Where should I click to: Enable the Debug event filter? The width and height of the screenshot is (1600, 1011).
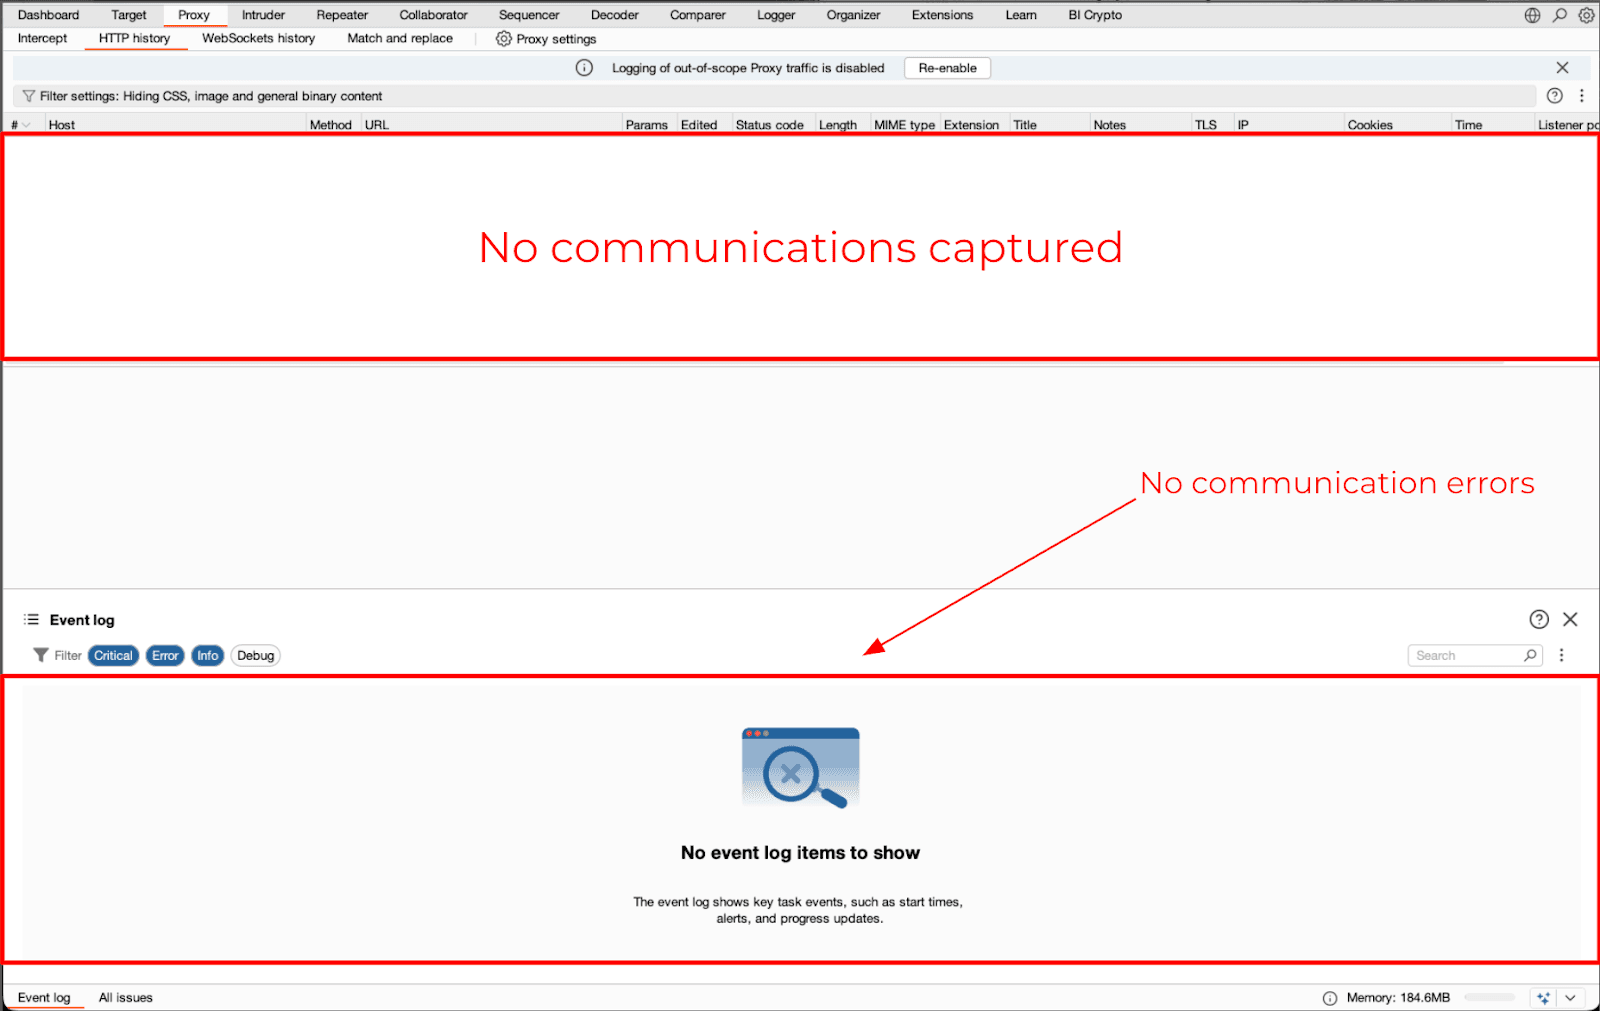click(x=255, y=655)
